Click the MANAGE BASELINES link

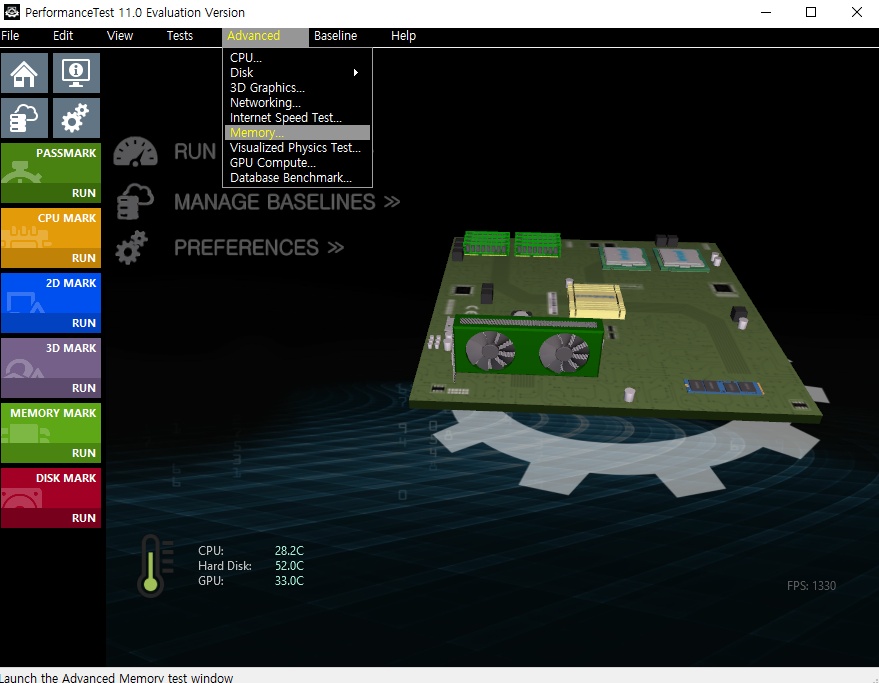tap(287, 202)
